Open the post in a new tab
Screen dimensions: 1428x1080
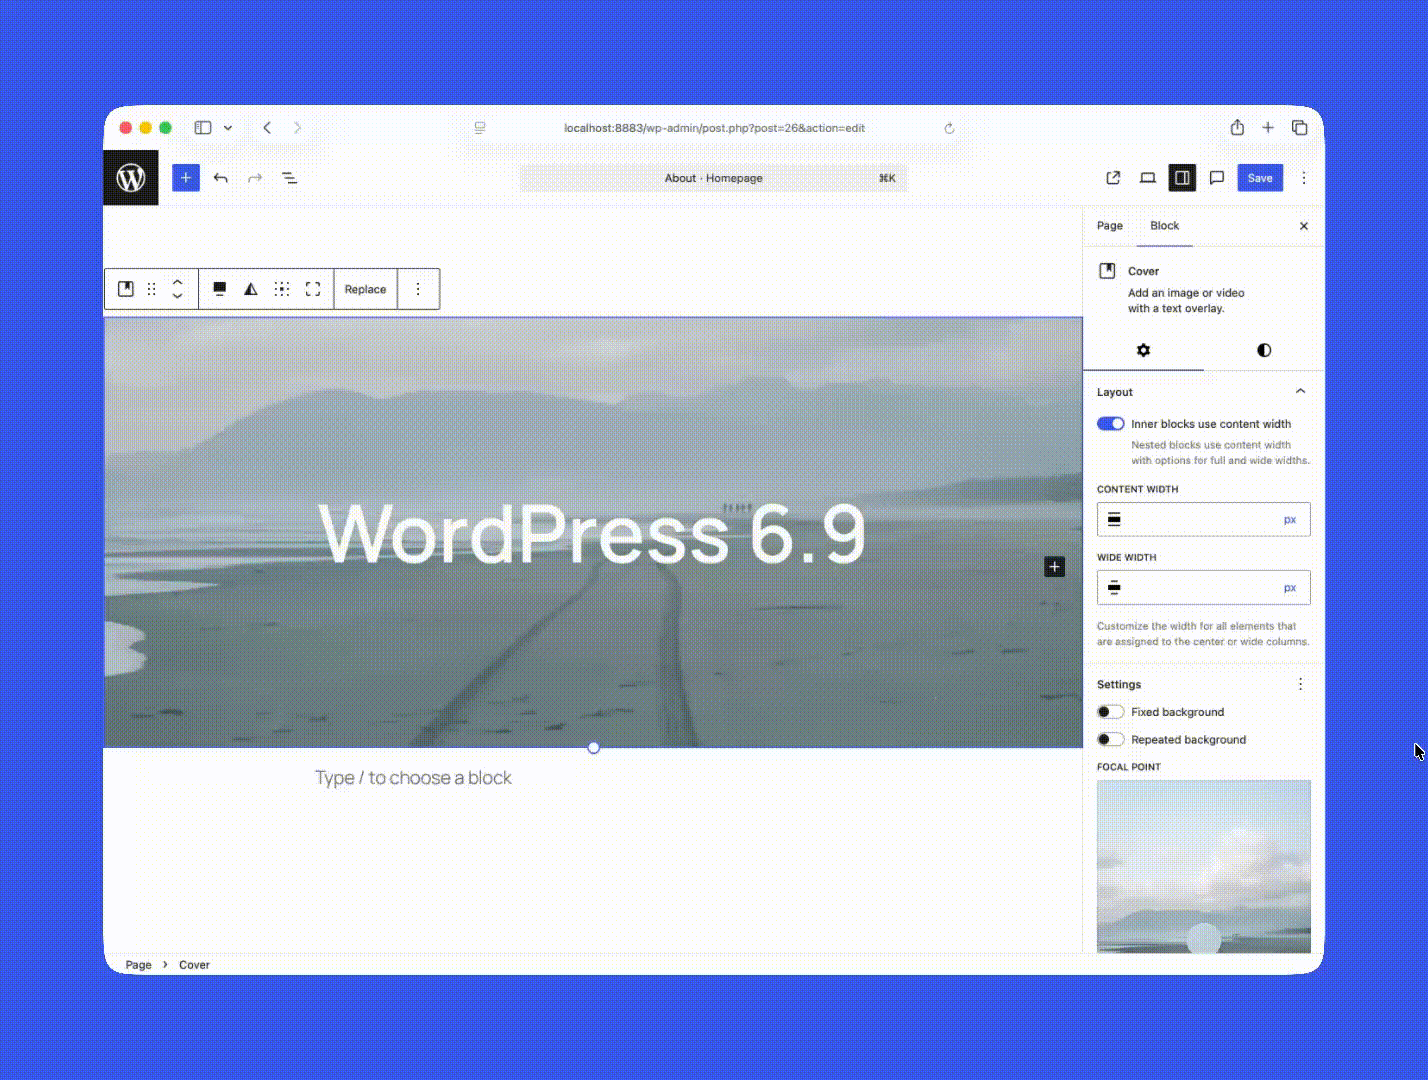coord(1113,177)
